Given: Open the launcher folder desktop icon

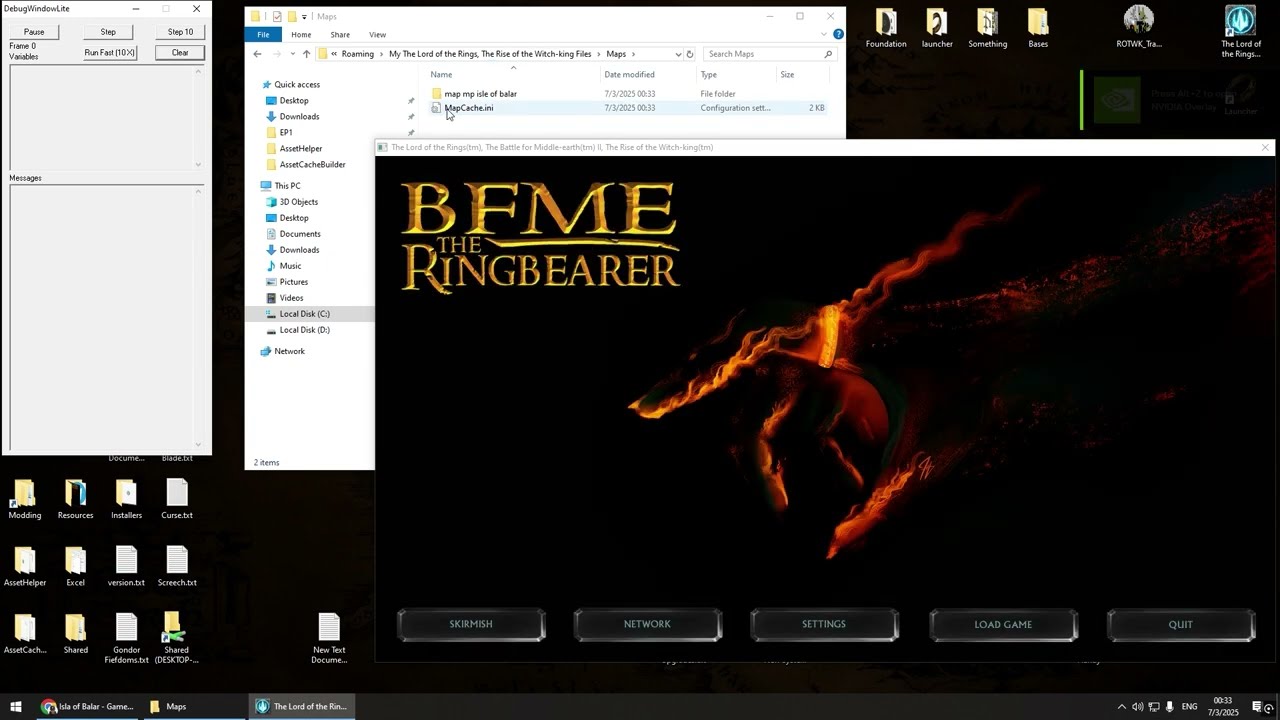Looking at the screenshot, I should [x=937, y=28].
